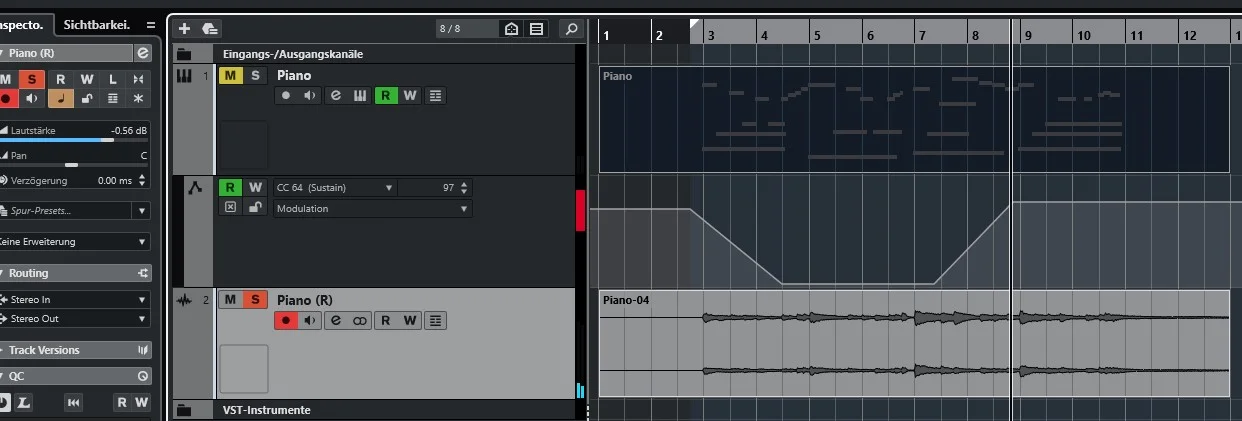Click bar 9 on the ruler

[1027, 35]
